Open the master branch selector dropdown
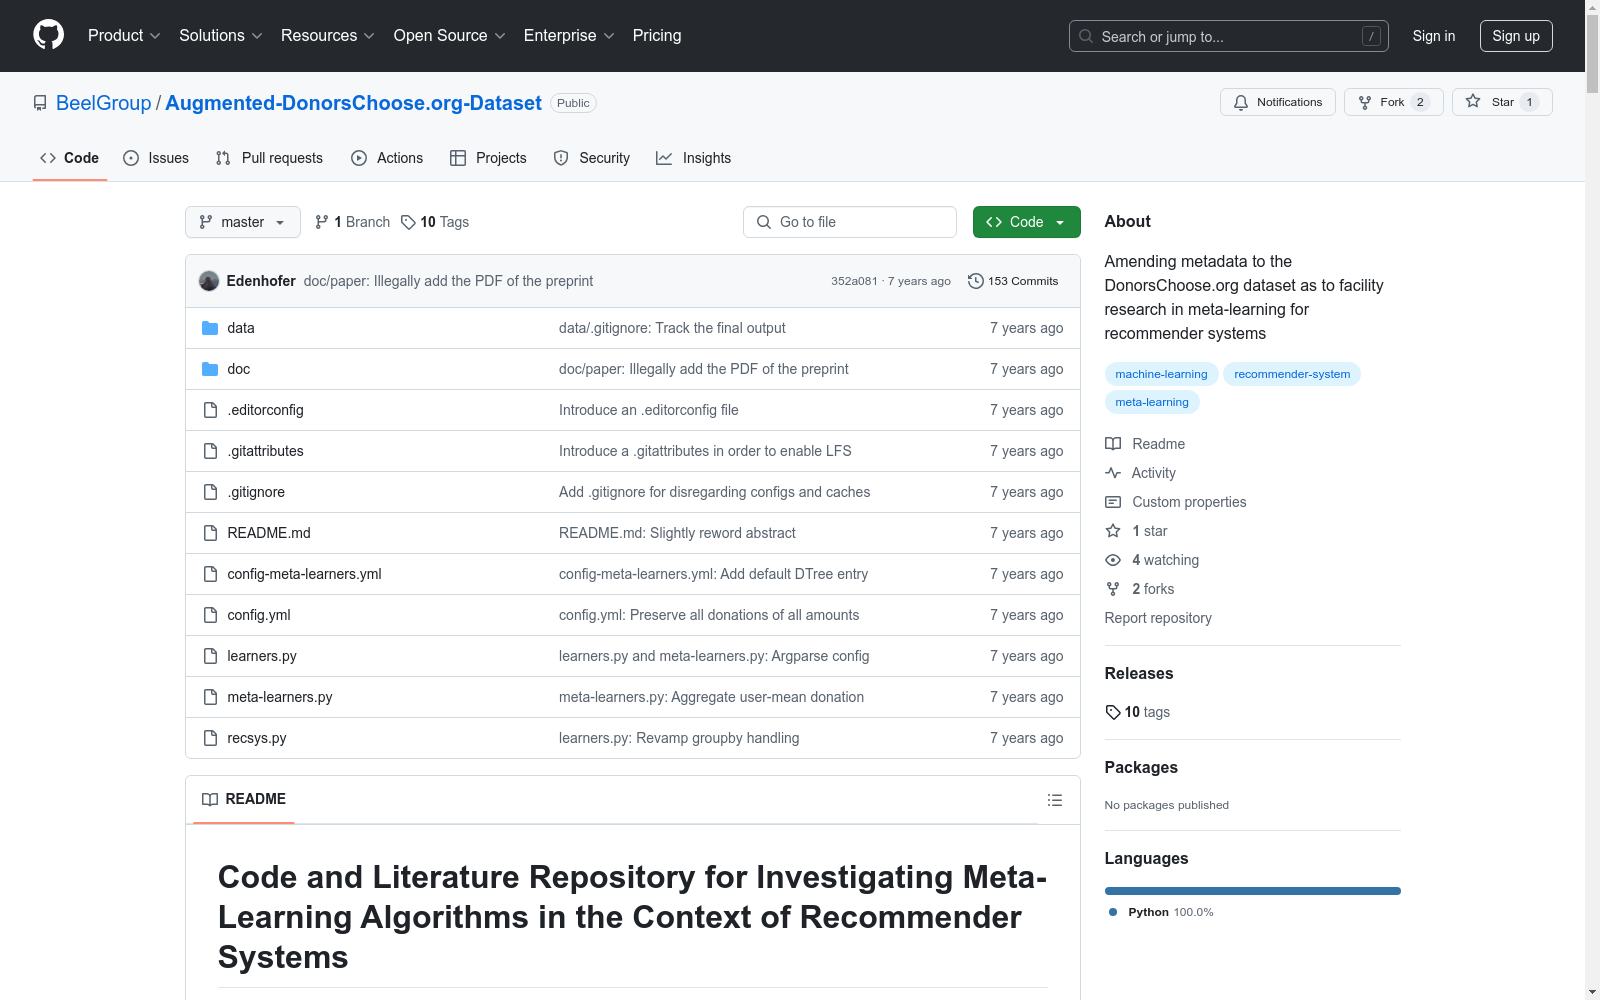The width and height of the screenshot is (1600, 1000). (x=243, y=222)
